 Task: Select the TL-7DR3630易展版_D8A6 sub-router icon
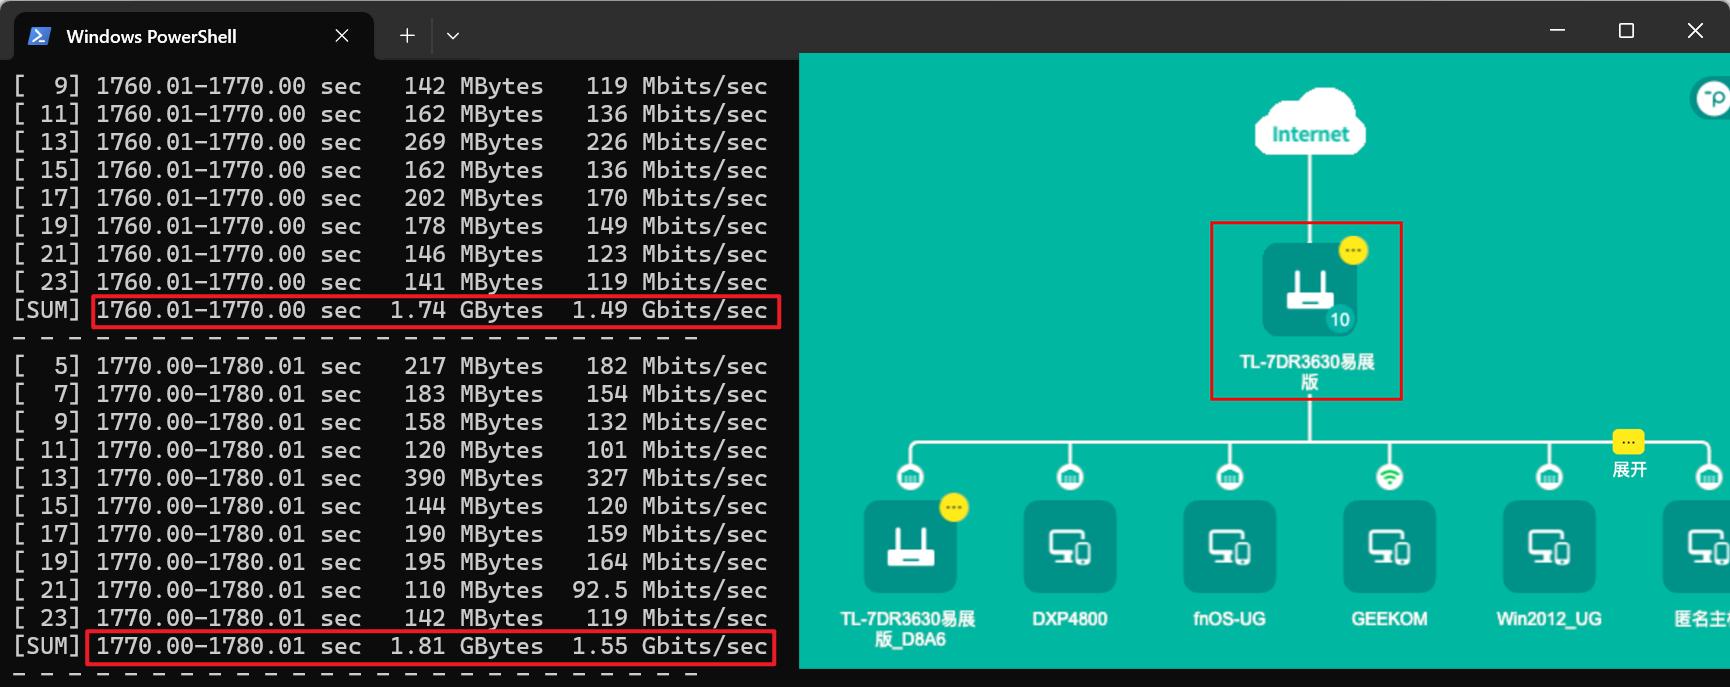coord(910,547)
